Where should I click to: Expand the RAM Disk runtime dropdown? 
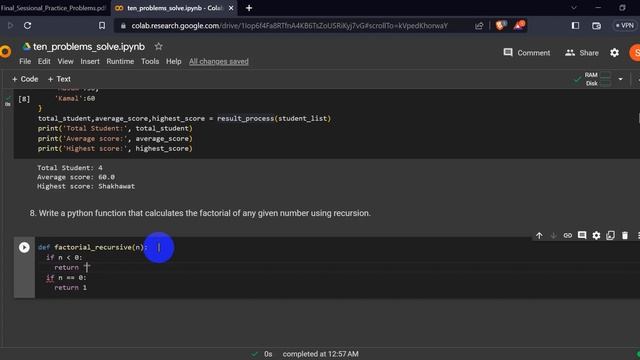tap(620, 79)
